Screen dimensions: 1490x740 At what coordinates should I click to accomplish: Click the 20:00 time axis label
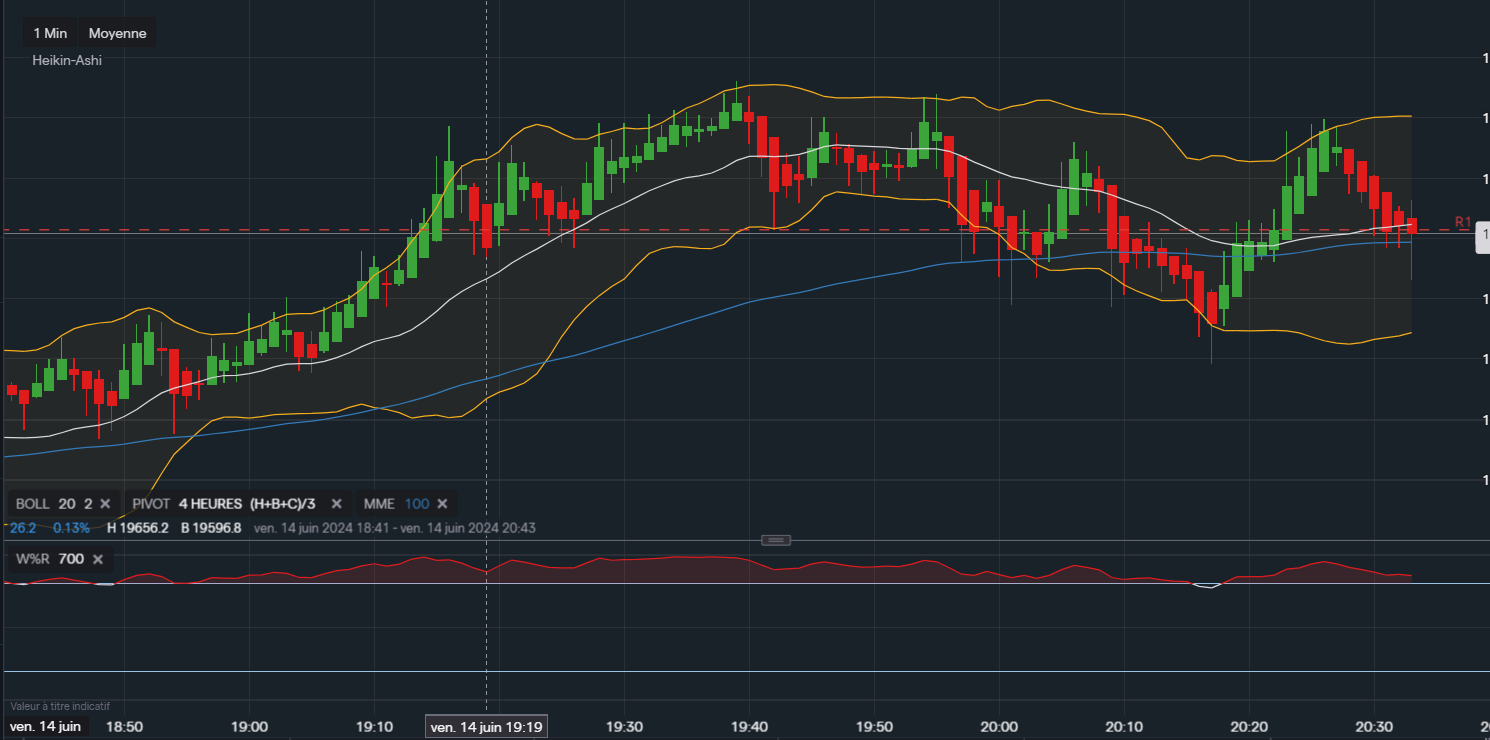[x=999, y=727]
